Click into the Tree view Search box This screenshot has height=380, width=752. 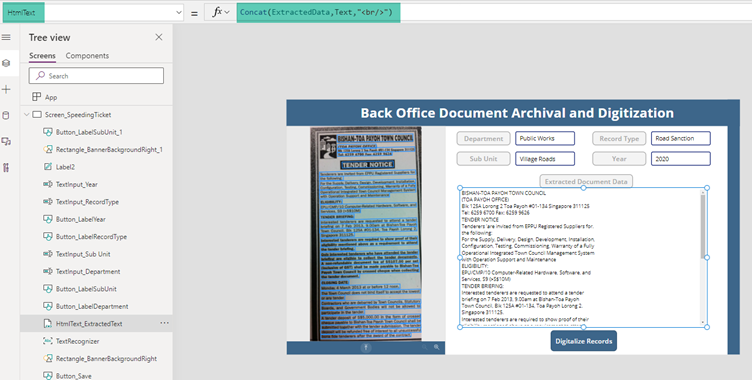(x=96, y=76)
